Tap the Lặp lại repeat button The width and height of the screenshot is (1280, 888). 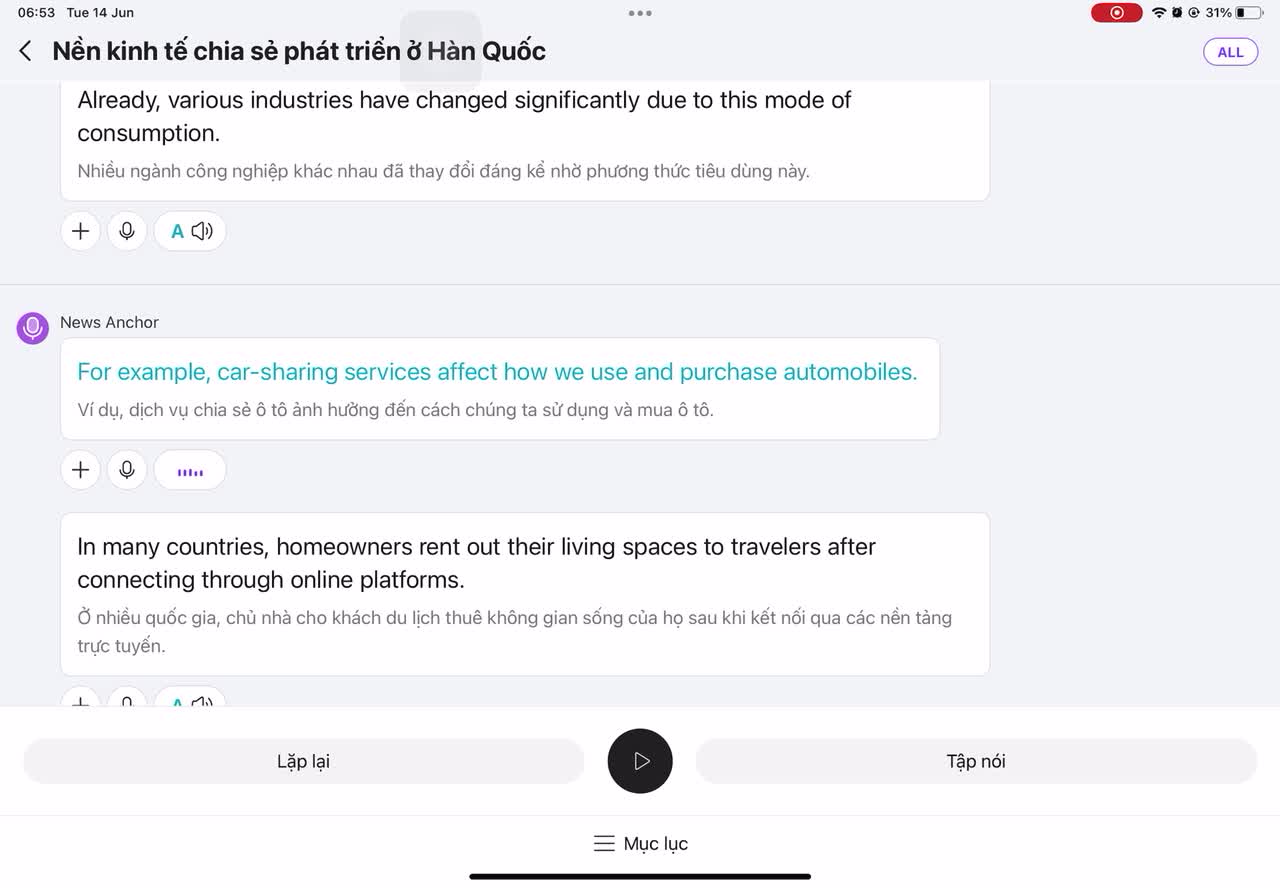coord(303,762)
